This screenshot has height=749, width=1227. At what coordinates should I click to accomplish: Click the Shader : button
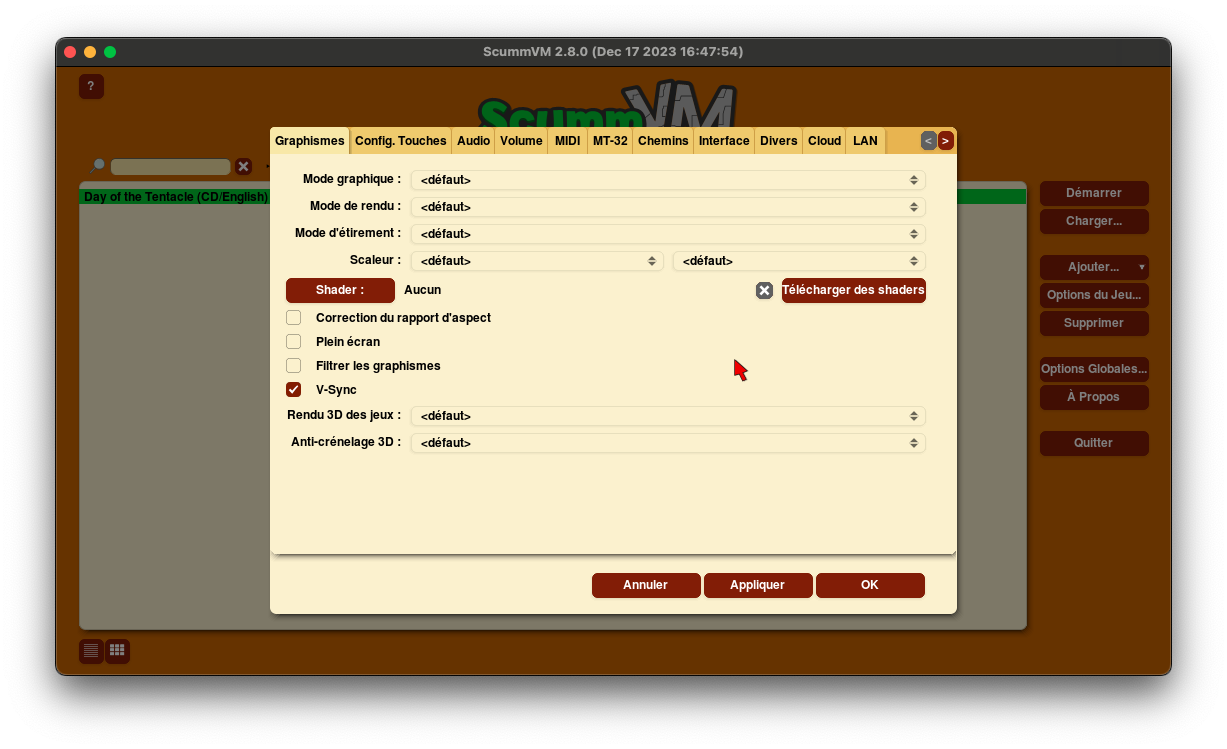pyautogui.click(x=340, y=290)
